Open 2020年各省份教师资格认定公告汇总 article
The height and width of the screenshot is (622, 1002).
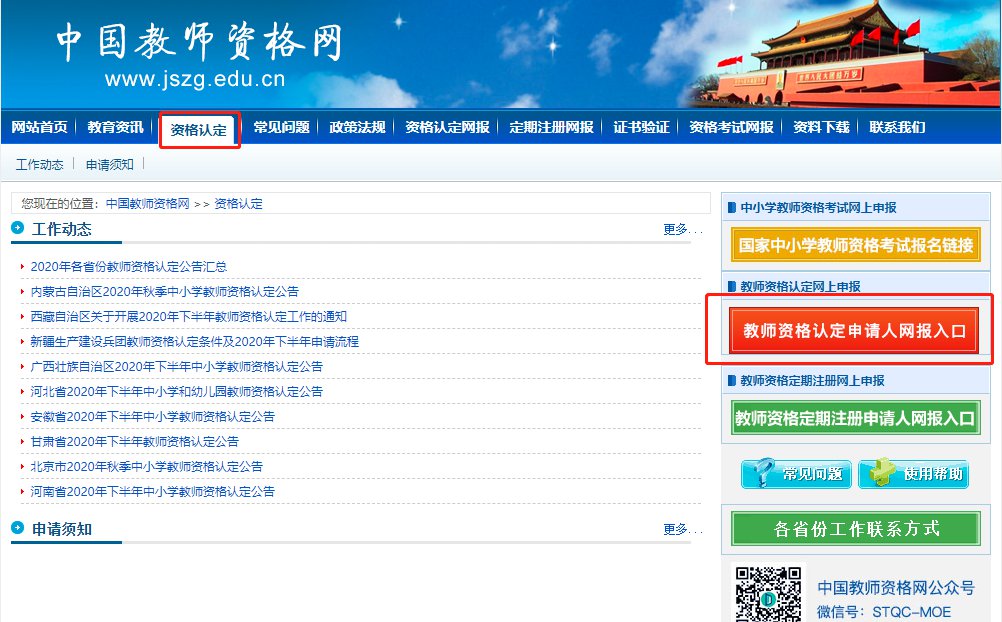[x=129, y=267]
